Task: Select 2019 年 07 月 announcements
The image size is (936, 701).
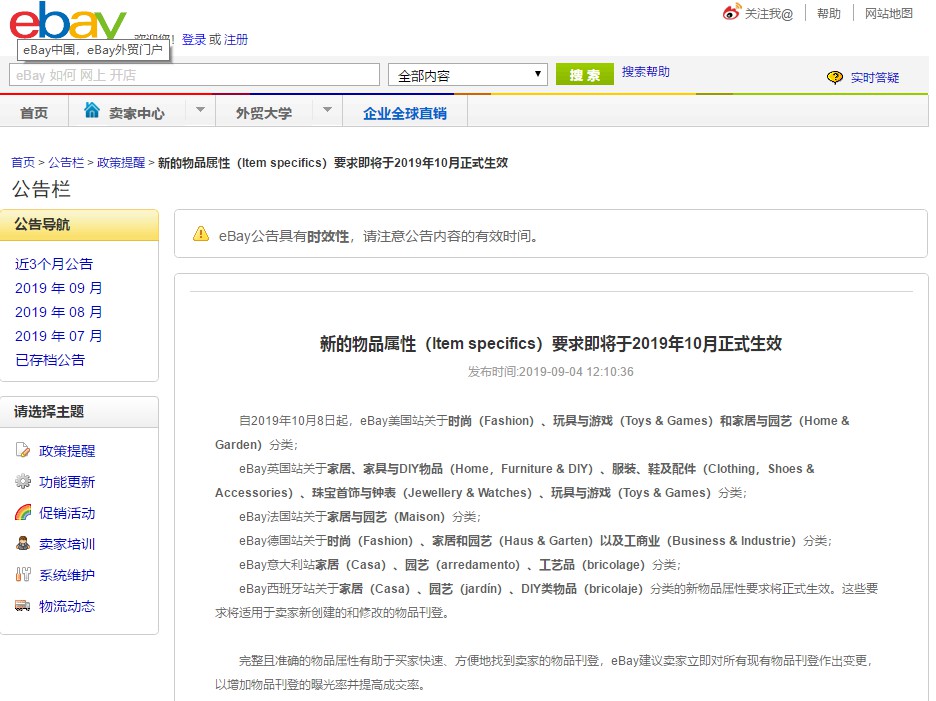Action: pyautogui.click(x=58, y=336)
